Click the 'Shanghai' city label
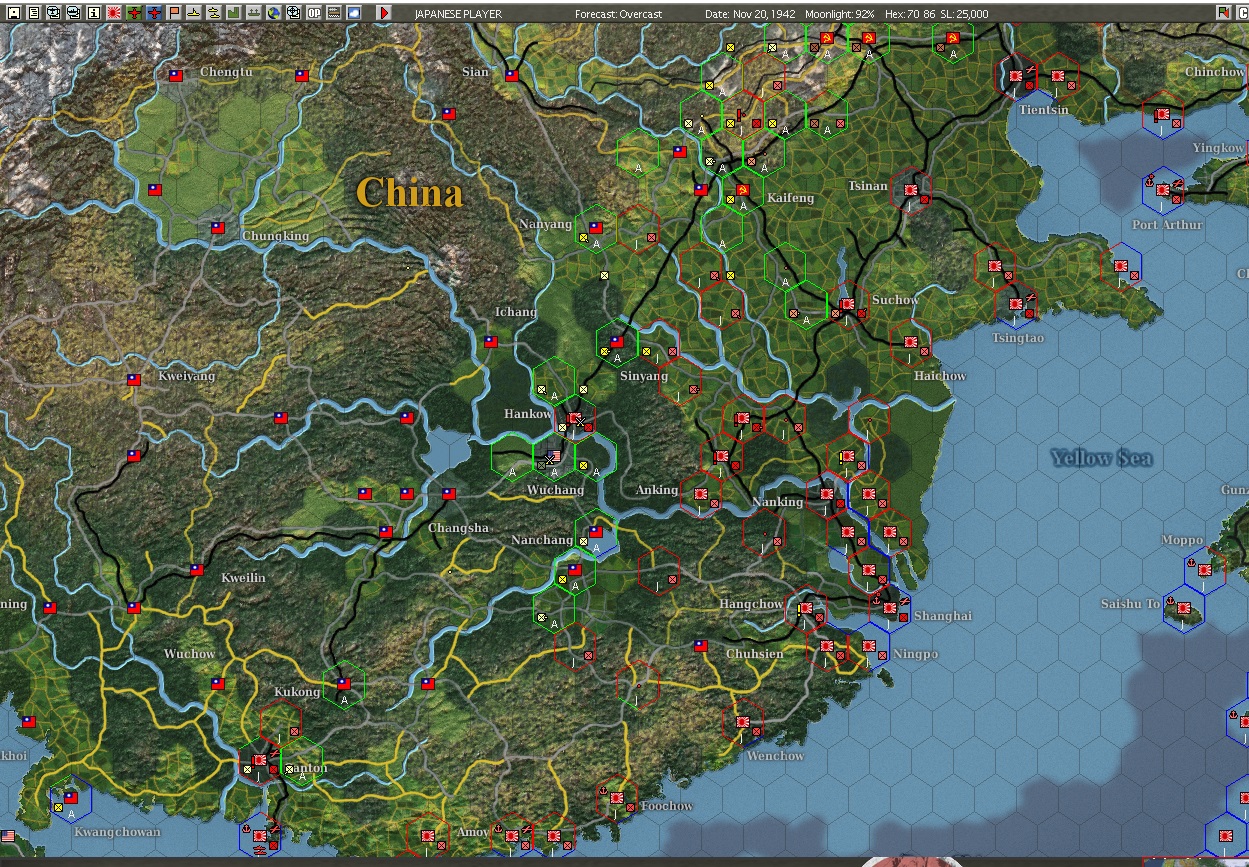1249x867 pixels. [943, 616]
